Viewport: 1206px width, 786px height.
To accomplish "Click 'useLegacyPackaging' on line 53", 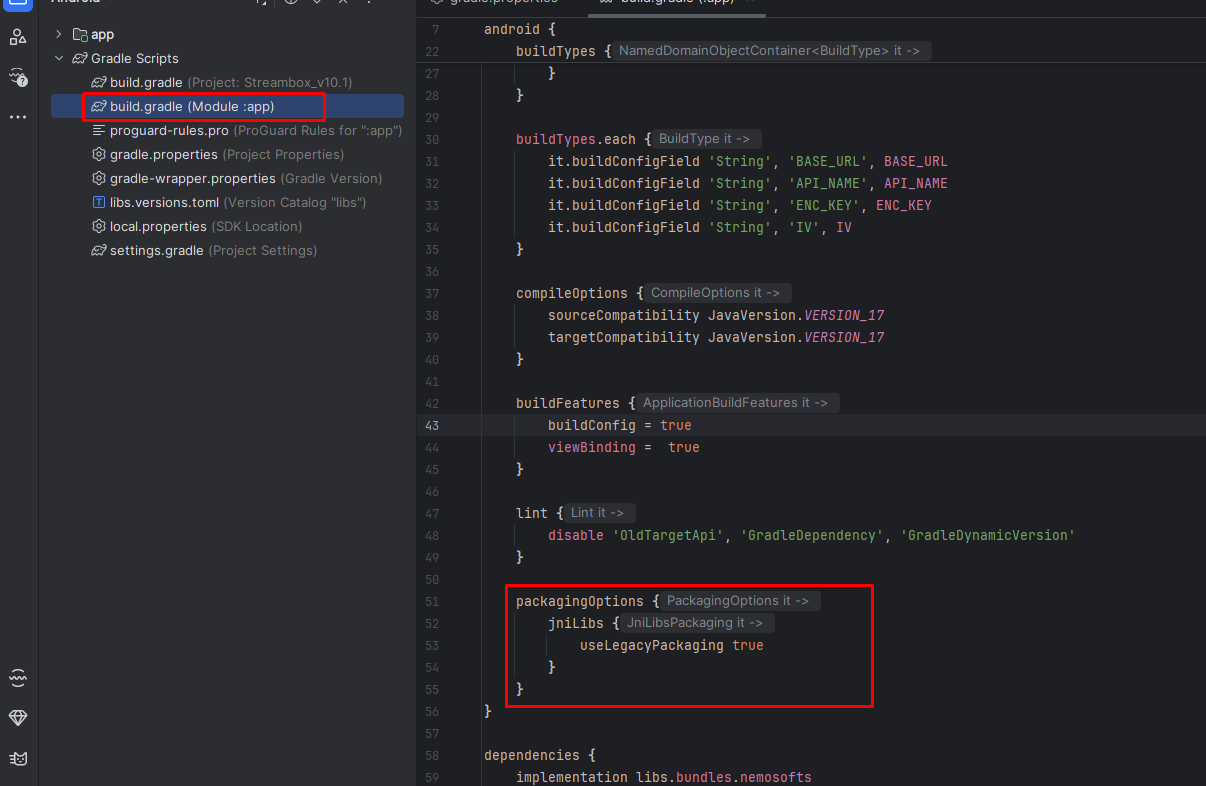I will [x=652, y=645].
